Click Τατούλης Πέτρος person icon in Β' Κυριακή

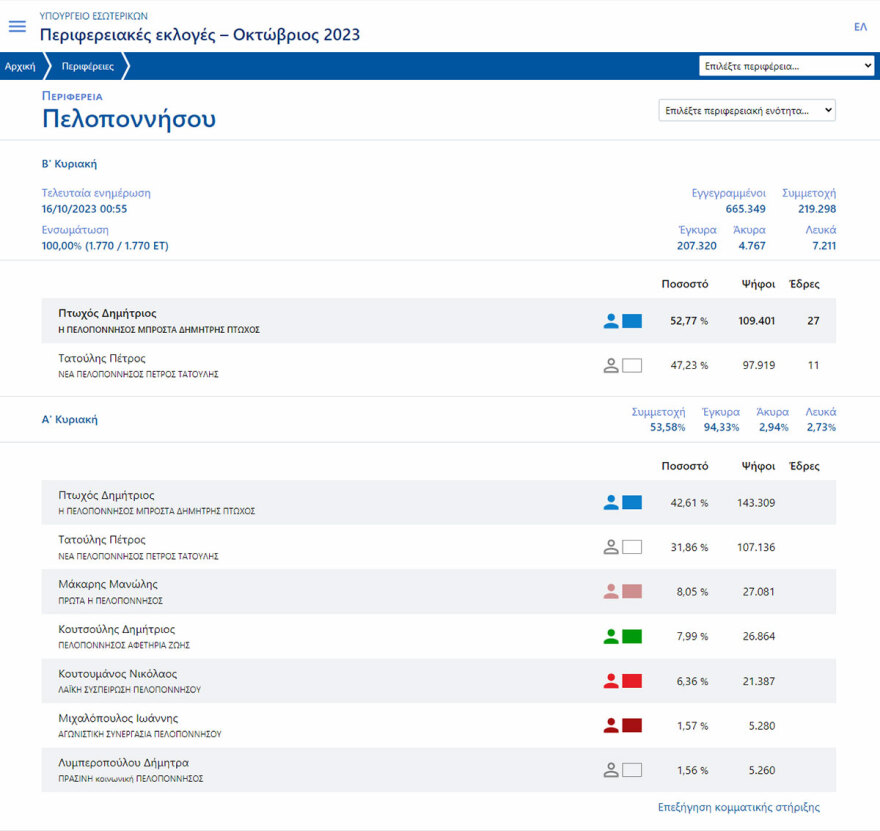(613, 364)
